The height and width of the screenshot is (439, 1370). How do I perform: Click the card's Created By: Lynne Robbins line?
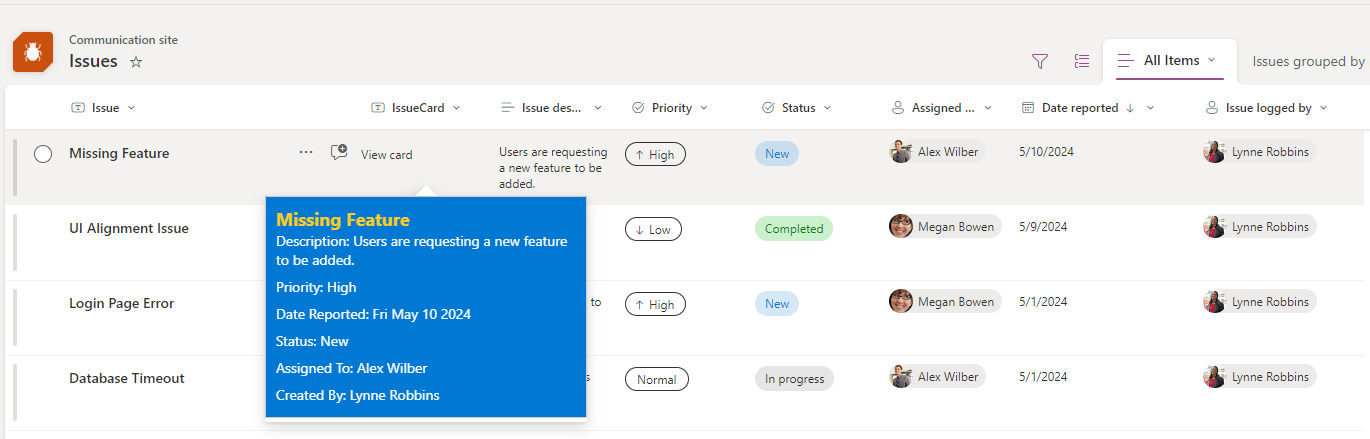(x=358, y=395)
